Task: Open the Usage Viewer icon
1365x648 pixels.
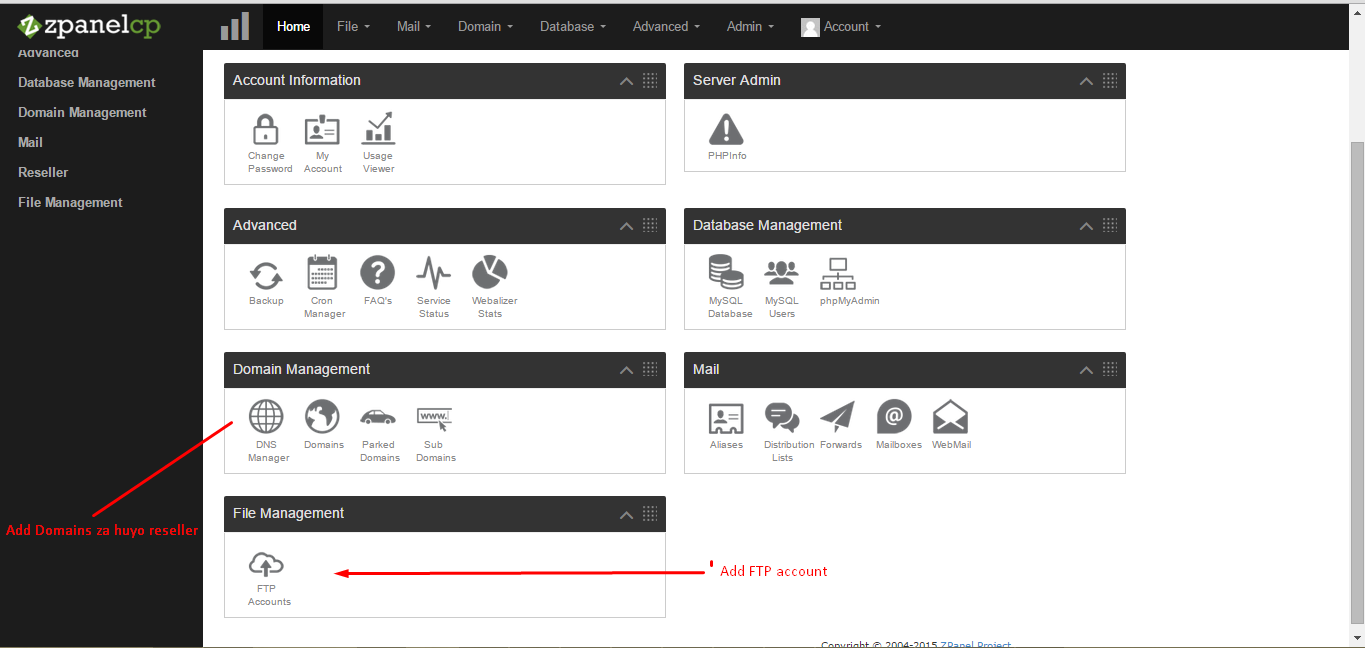Action: coord(378,130)
